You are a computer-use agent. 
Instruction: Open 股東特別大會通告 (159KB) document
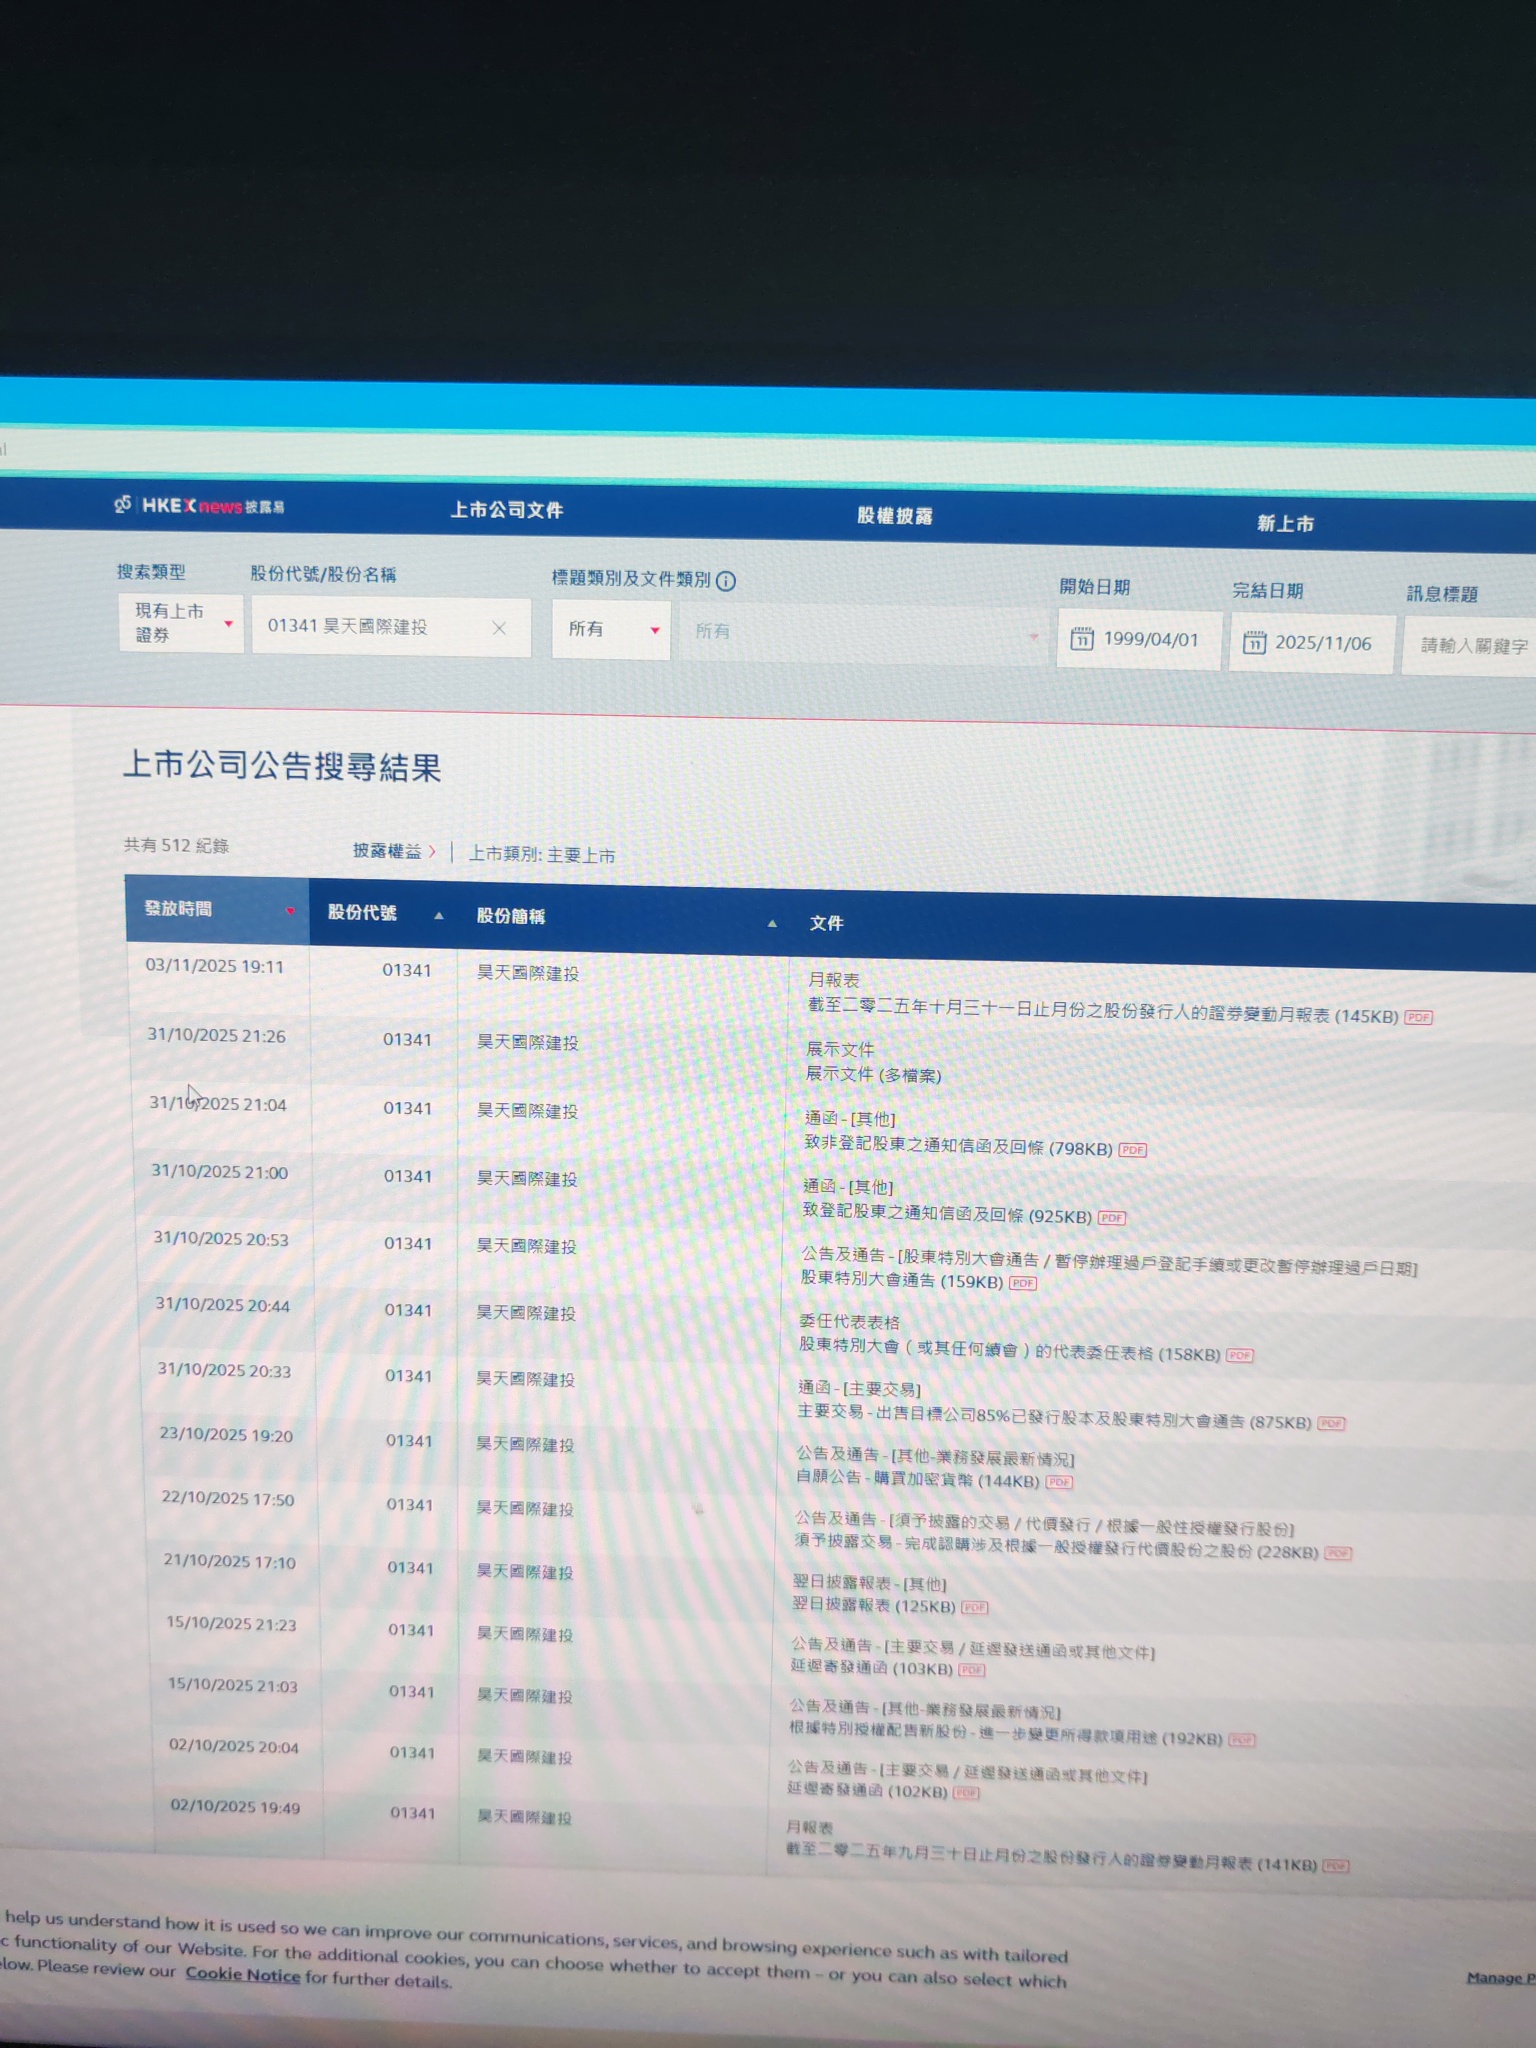pyautogui.click(x=901, y=1280)
